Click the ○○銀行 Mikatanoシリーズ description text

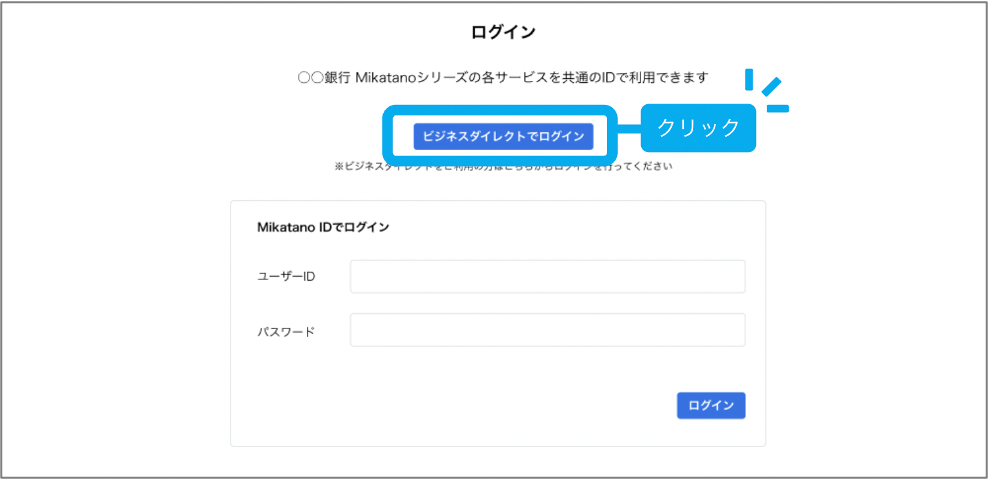[x=503, y=77]
